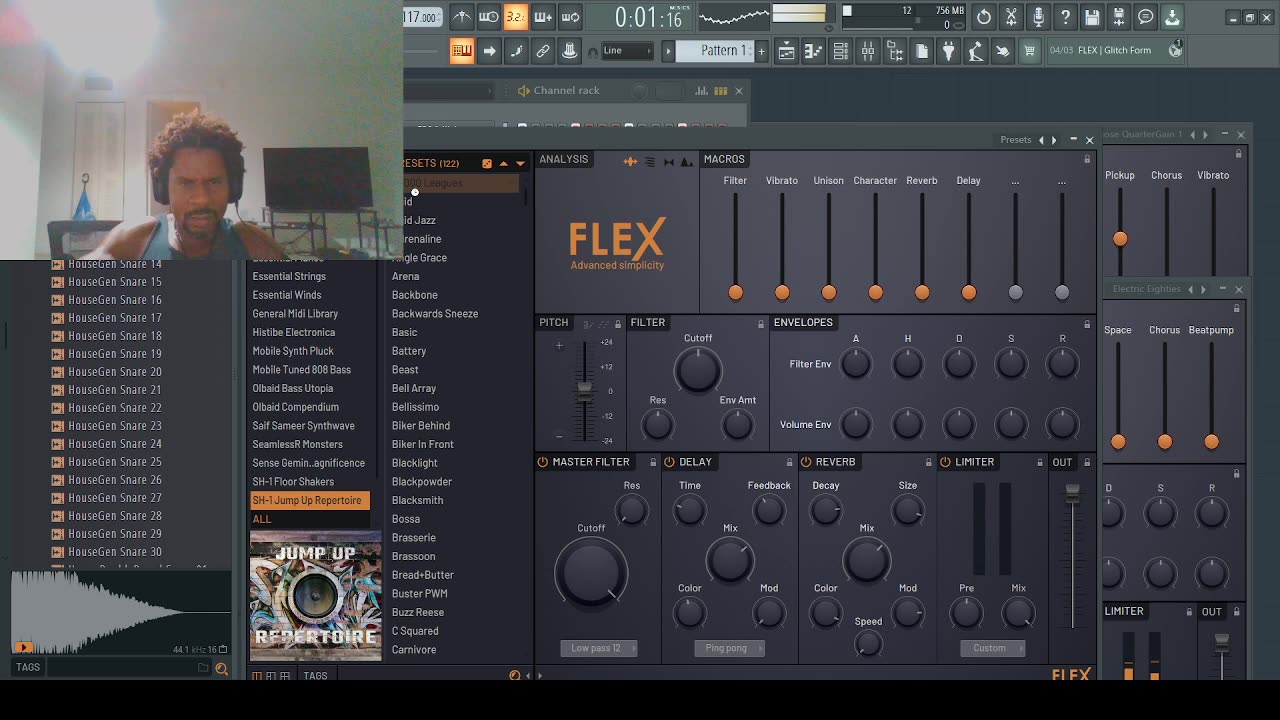This screenshot has height=720, width=1280.
Task: Click the ANALYSIS section header
Action: coord(564,160)
